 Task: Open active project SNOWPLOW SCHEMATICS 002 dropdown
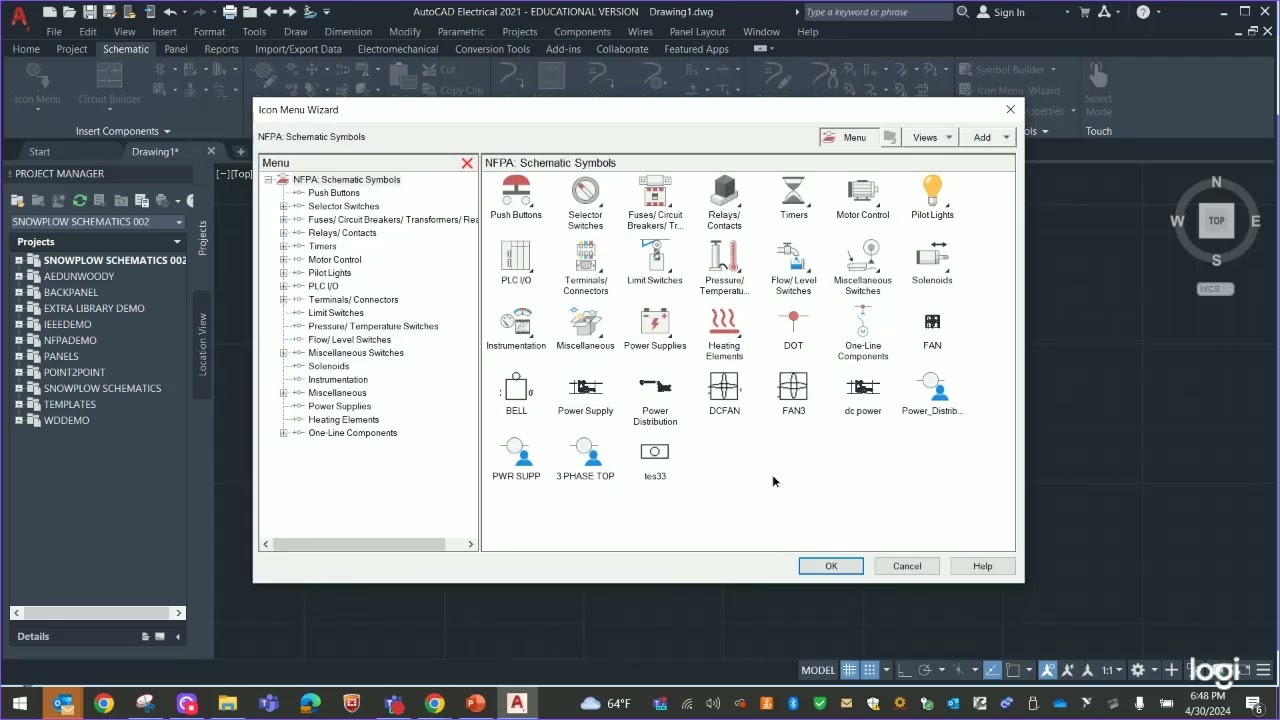coord(97,222)
